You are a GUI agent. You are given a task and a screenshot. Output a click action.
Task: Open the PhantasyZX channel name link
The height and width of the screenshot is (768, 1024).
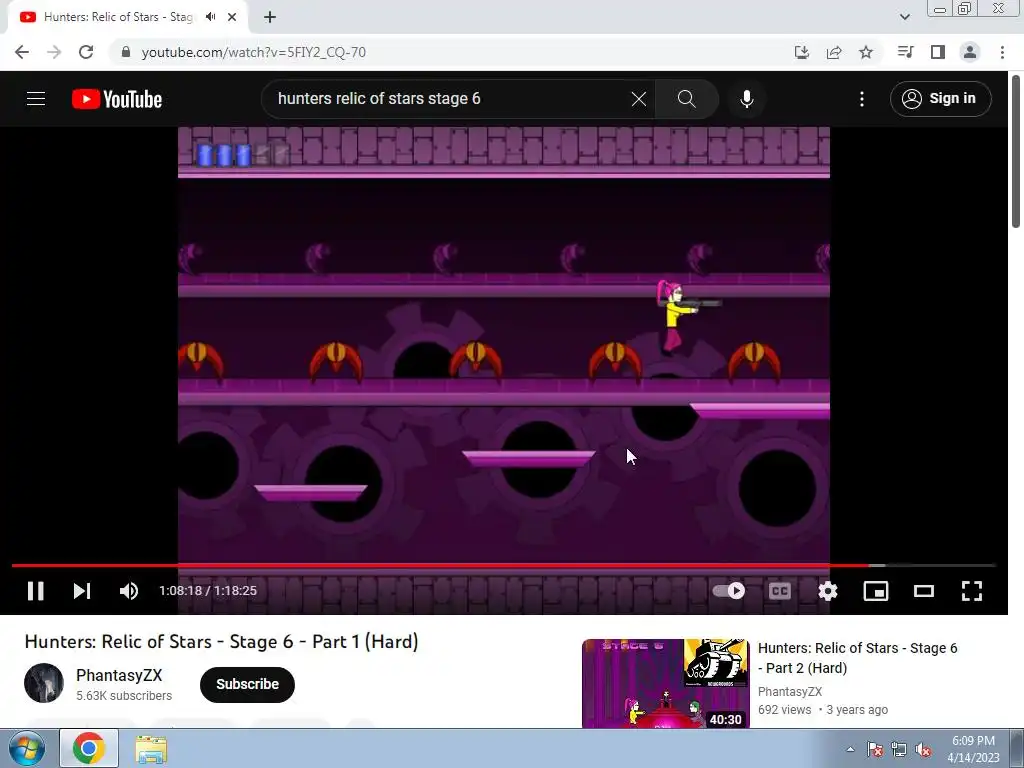click(x=119, y=675)
